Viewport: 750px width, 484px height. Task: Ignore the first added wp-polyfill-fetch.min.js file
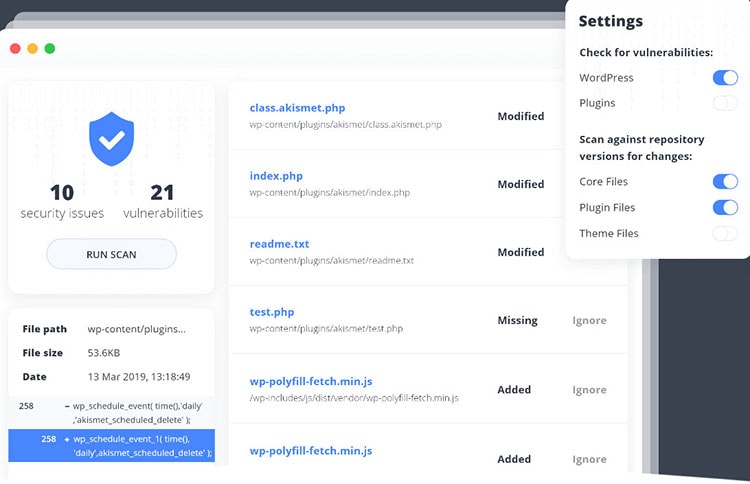click(x=589, y=390)
